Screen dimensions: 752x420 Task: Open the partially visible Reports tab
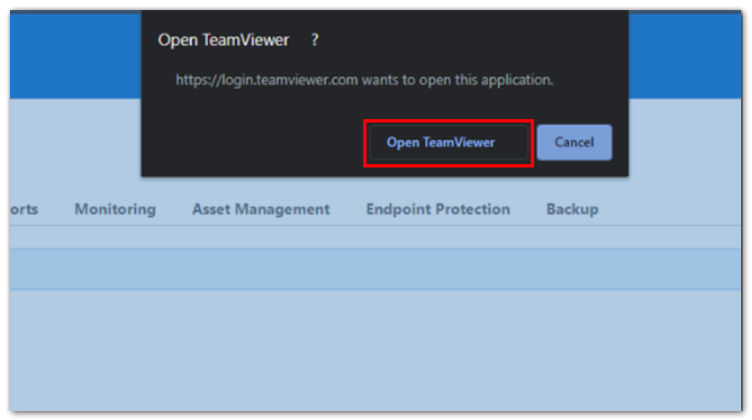24,209
